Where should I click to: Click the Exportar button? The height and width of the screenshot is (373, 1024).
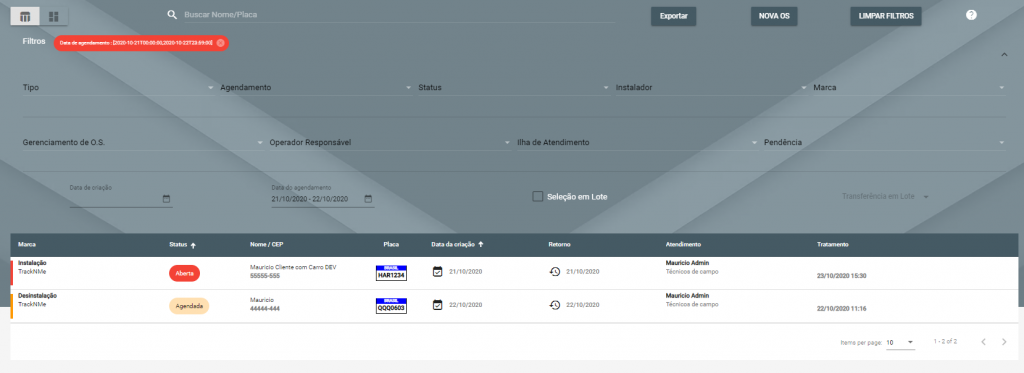click(x=673, y=16)
